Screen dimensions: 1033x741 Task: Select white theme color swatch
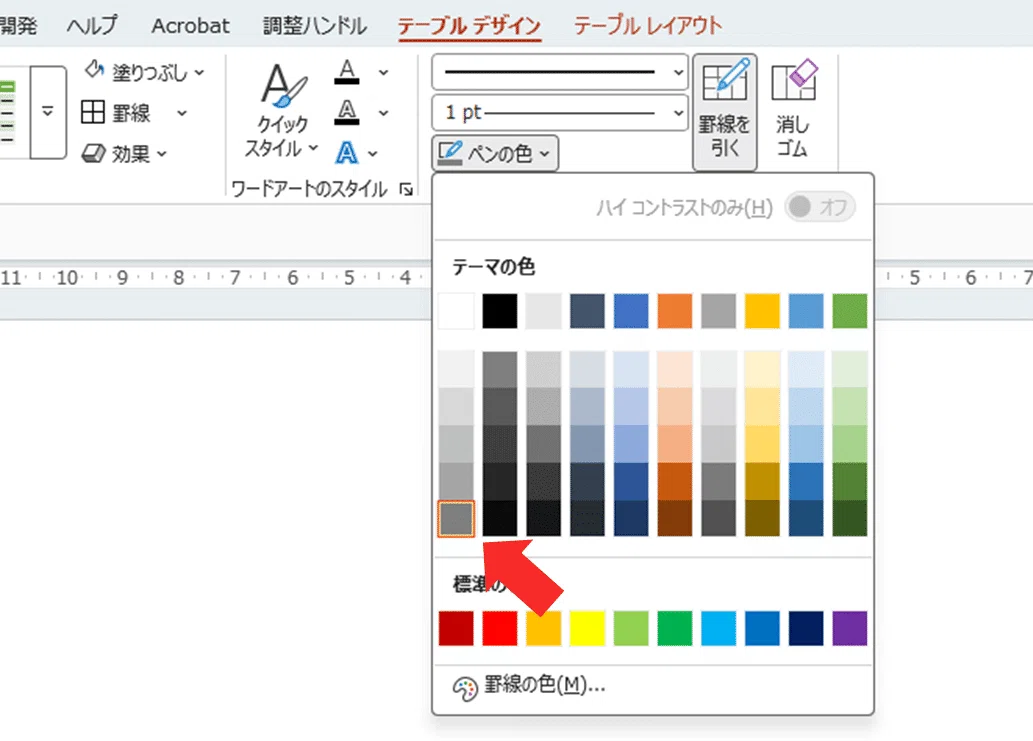pyautogui.click(x=456, y=311)
